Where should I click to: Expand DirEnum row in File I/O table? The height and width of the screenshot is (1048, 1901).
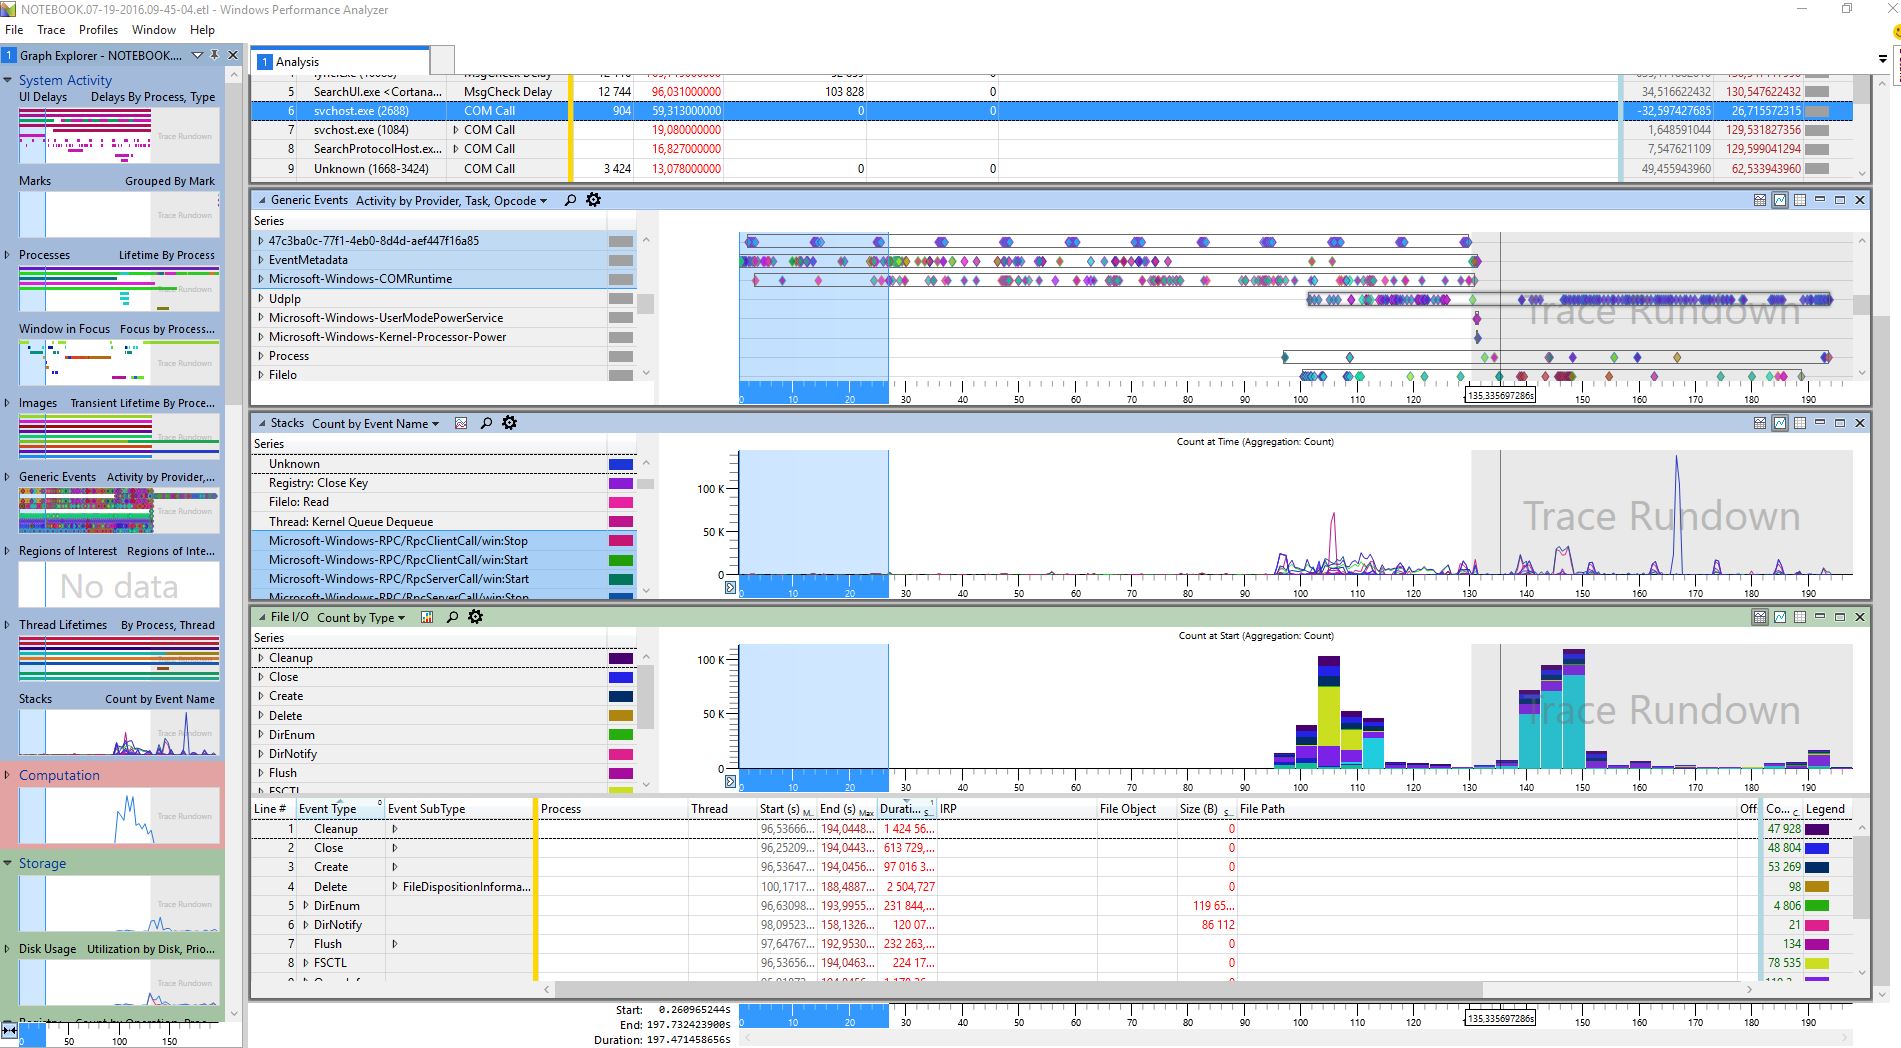pyautogui.click(x=306, y=906)
